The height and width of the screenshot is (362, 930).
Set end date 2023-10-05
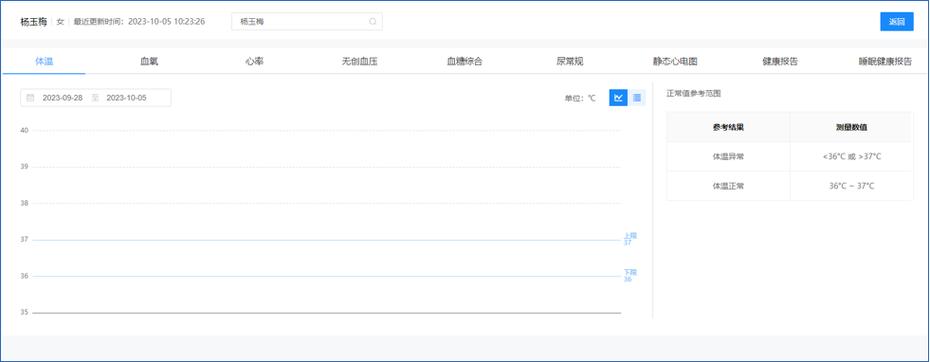tap(126, 98)
